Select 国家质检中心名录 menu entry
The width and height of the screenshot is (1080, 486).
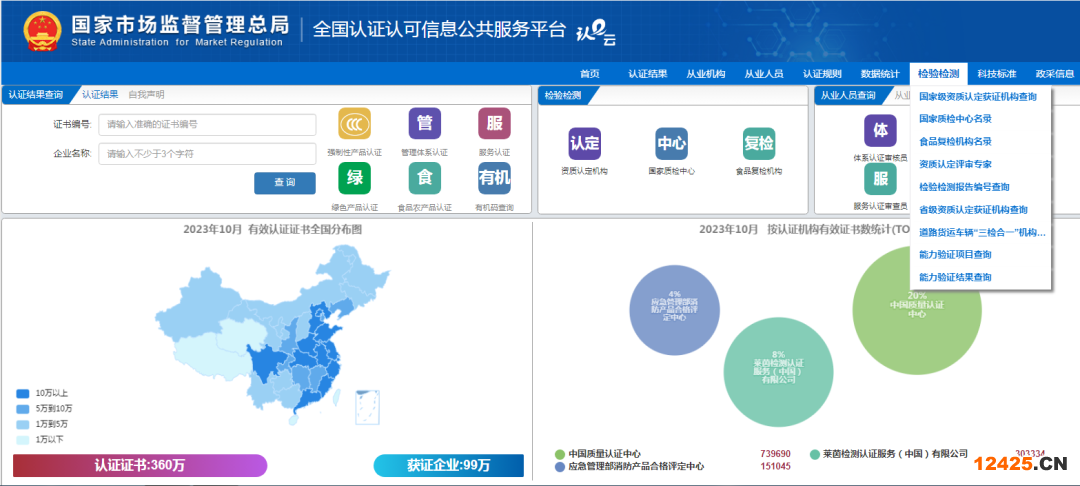[955, 119]
